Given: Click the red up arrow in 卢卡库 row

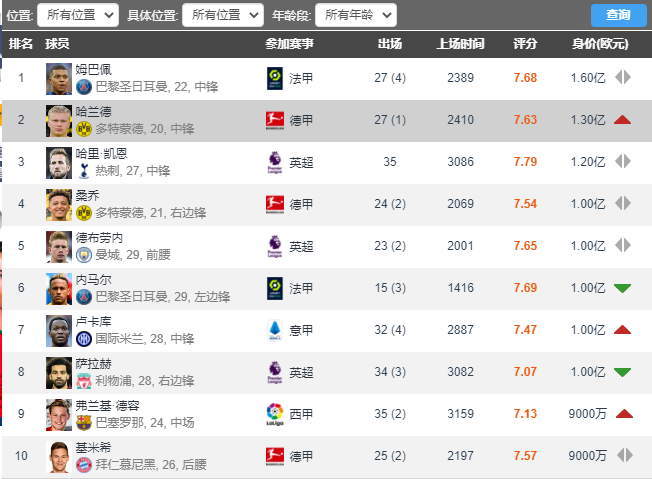Looking at the screenshot, I should click(622, 330).
